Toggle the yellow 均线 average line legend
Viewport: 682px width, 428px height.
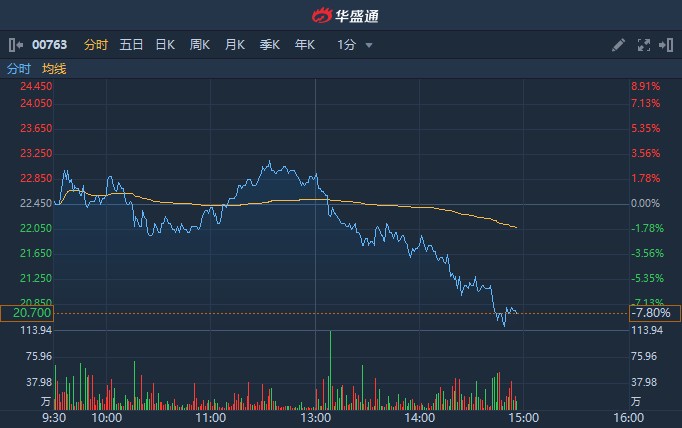click(x=54, y=69)
